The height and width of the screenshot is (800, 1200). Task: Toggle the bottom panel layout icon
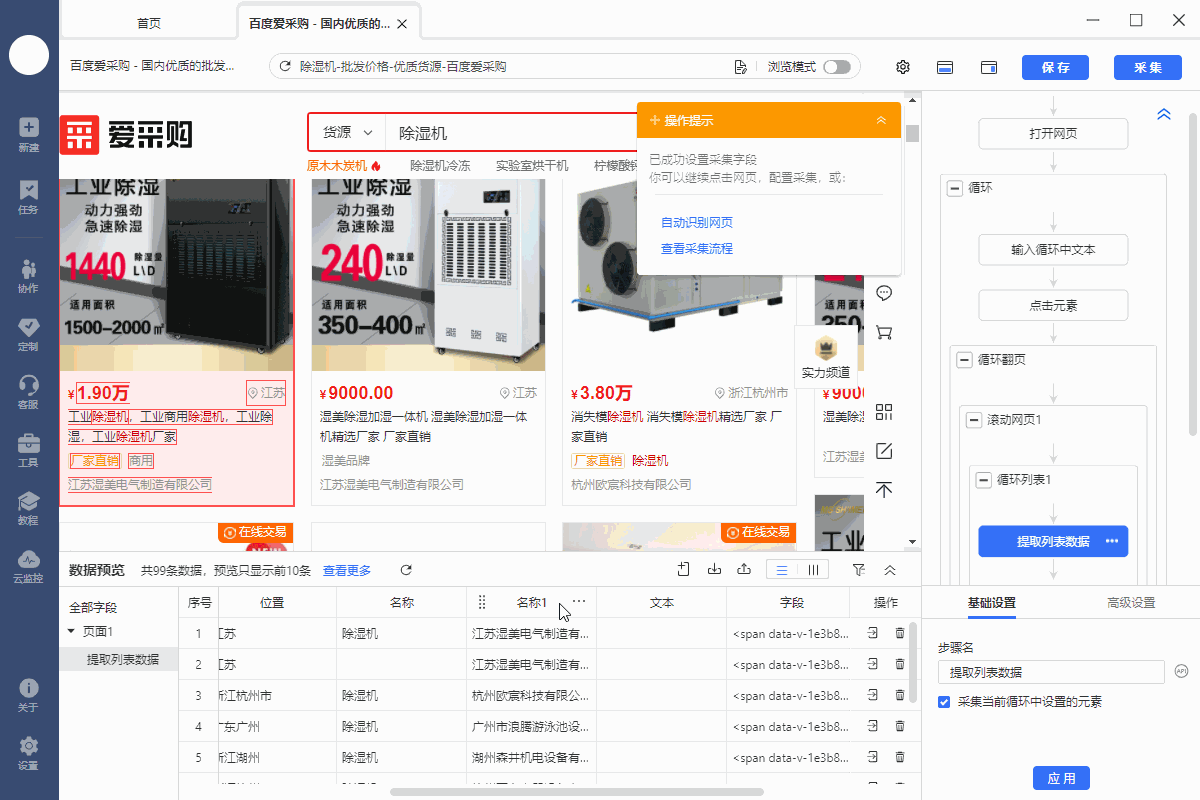(x=945, y=67)
